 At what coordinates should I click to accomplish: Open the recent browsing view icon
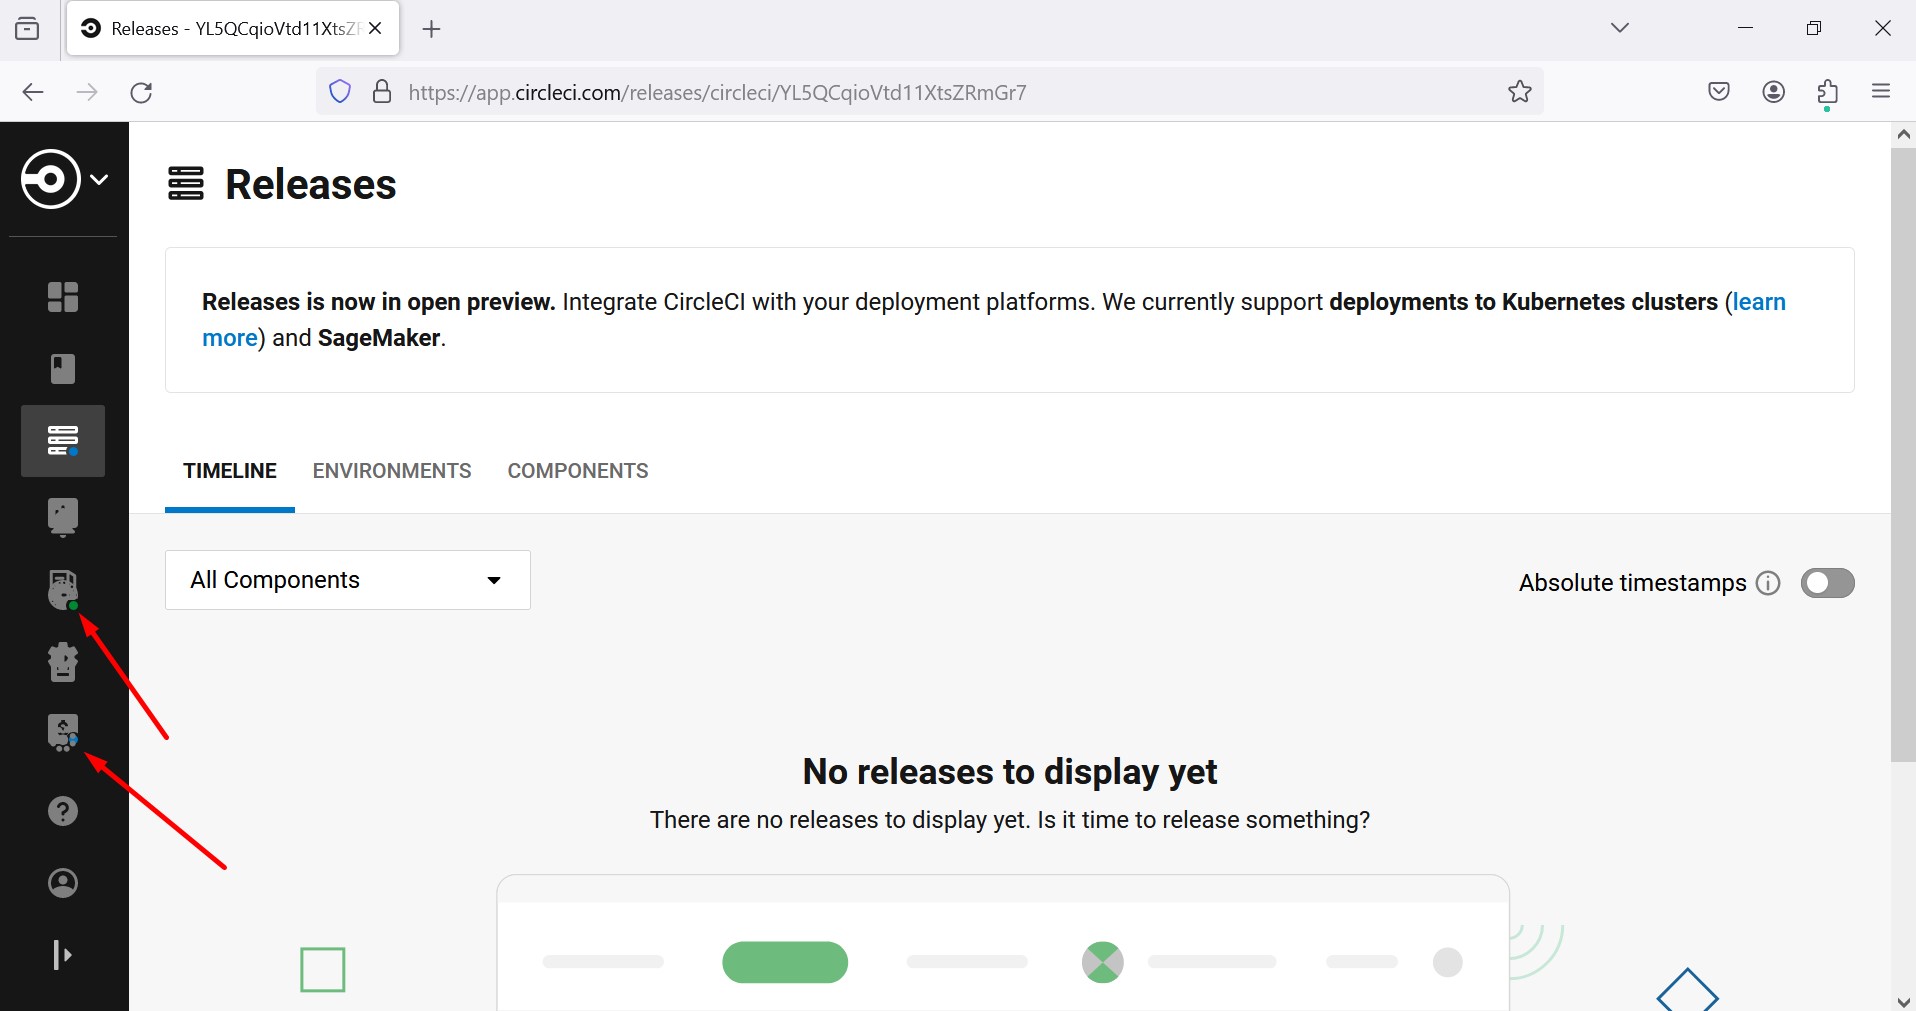(28, 28)
